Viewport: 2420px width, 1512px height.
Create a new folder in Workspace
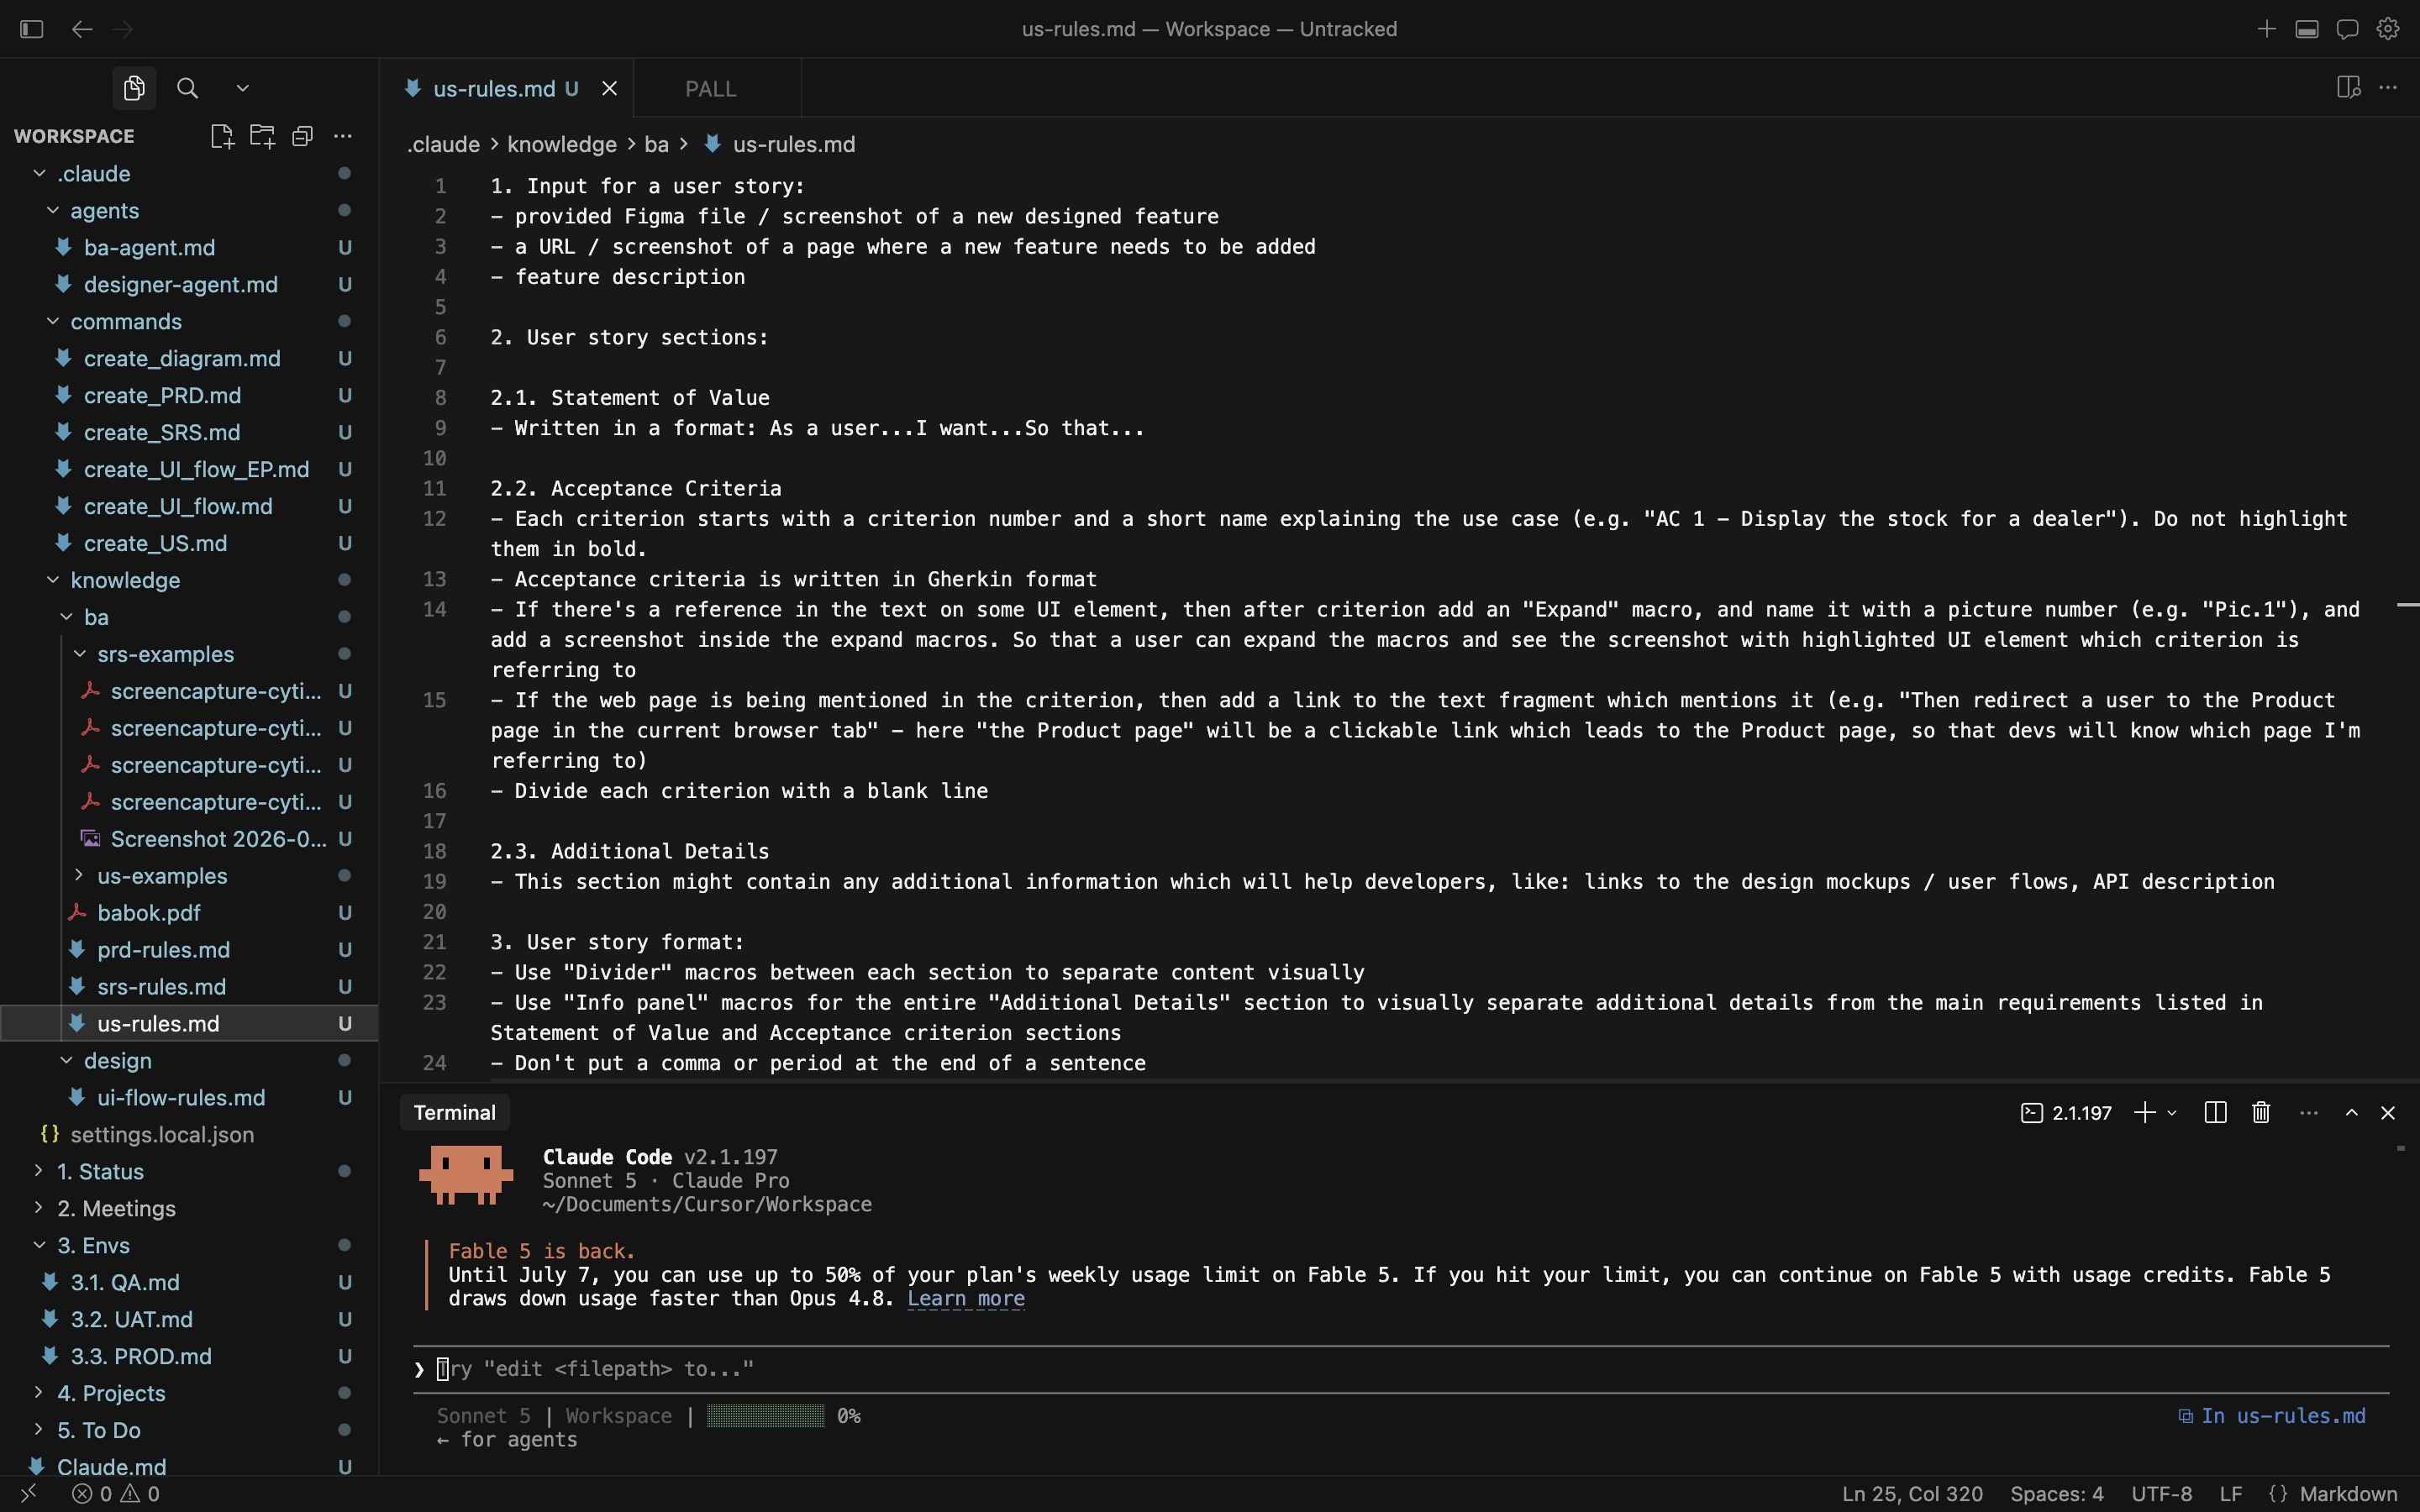pos(262,136)
